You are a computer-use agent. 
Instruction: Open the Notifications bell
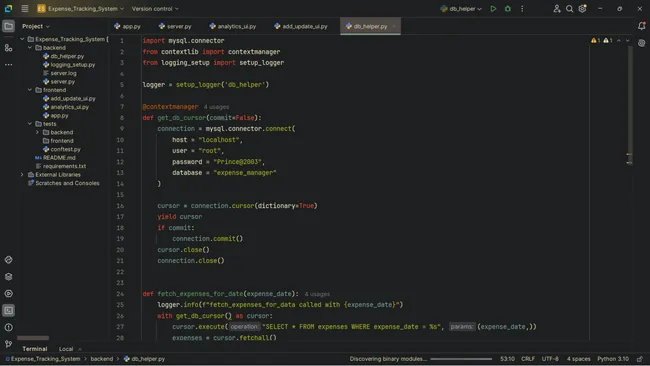tap(641, 26)
